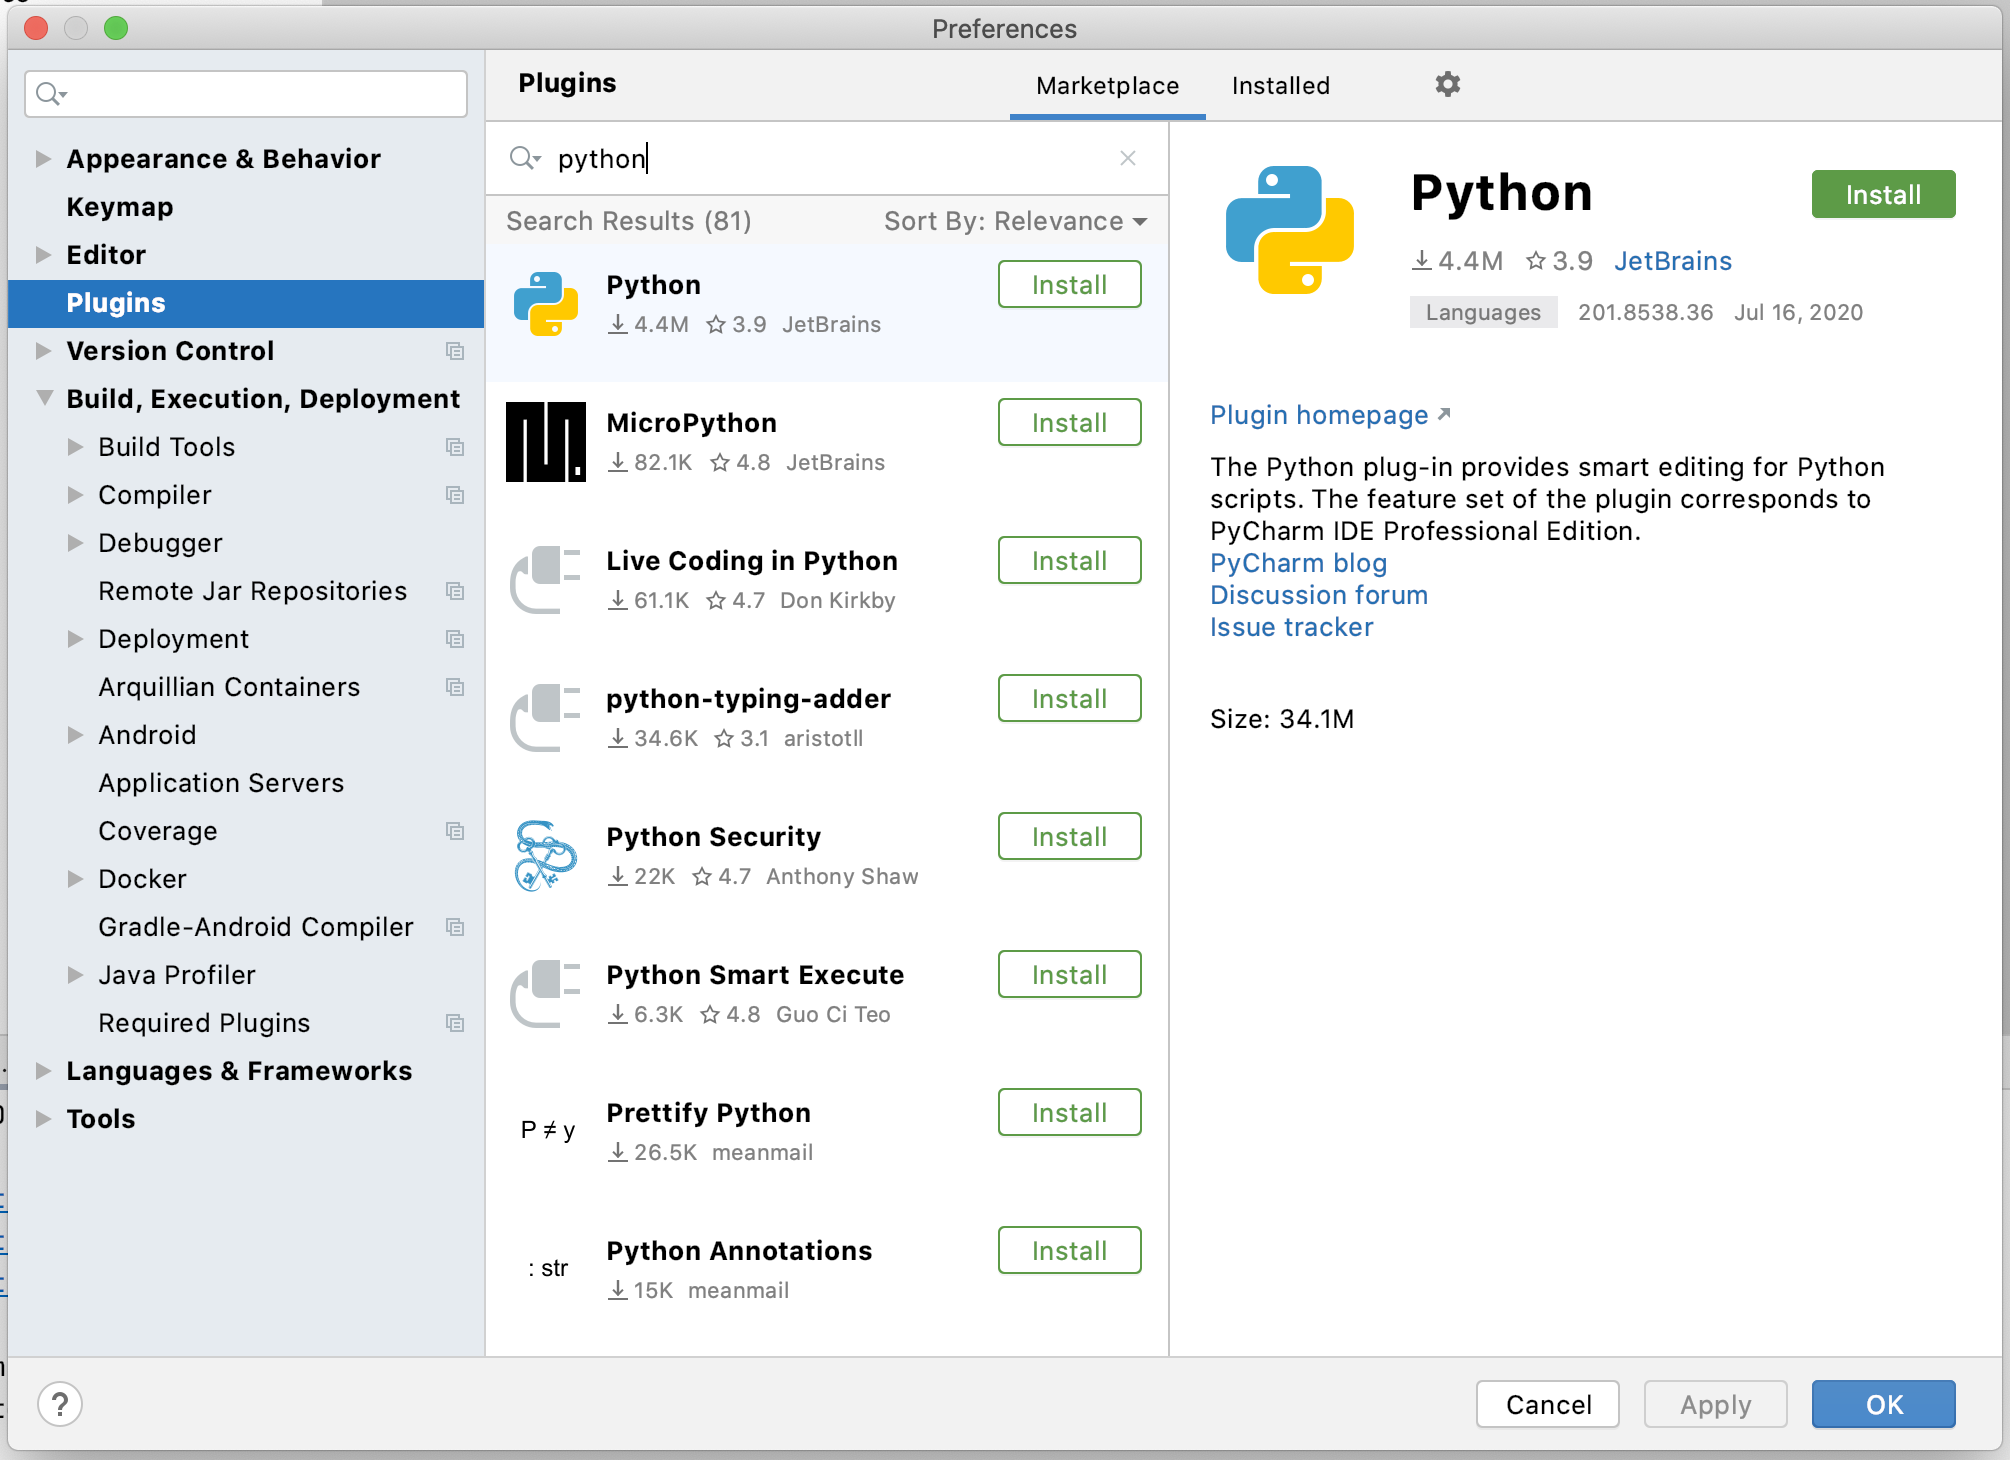Expand Appearance & Behavior section
Image resolution: width=2010 pixels, height=1460 pixels.
pyautogui.click(x=43, y=159)
